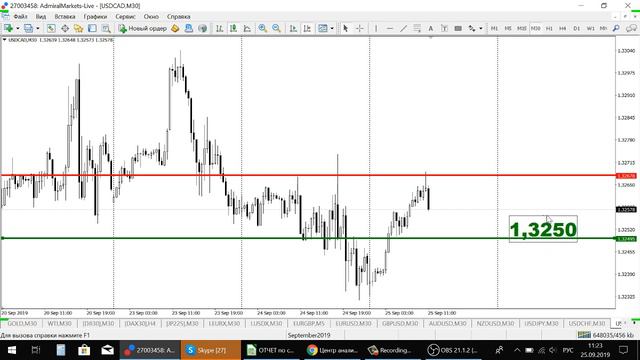Zoom out with the minus magnifier icon
The width and height of the screenshot is (640, 360).
[276, 28]
